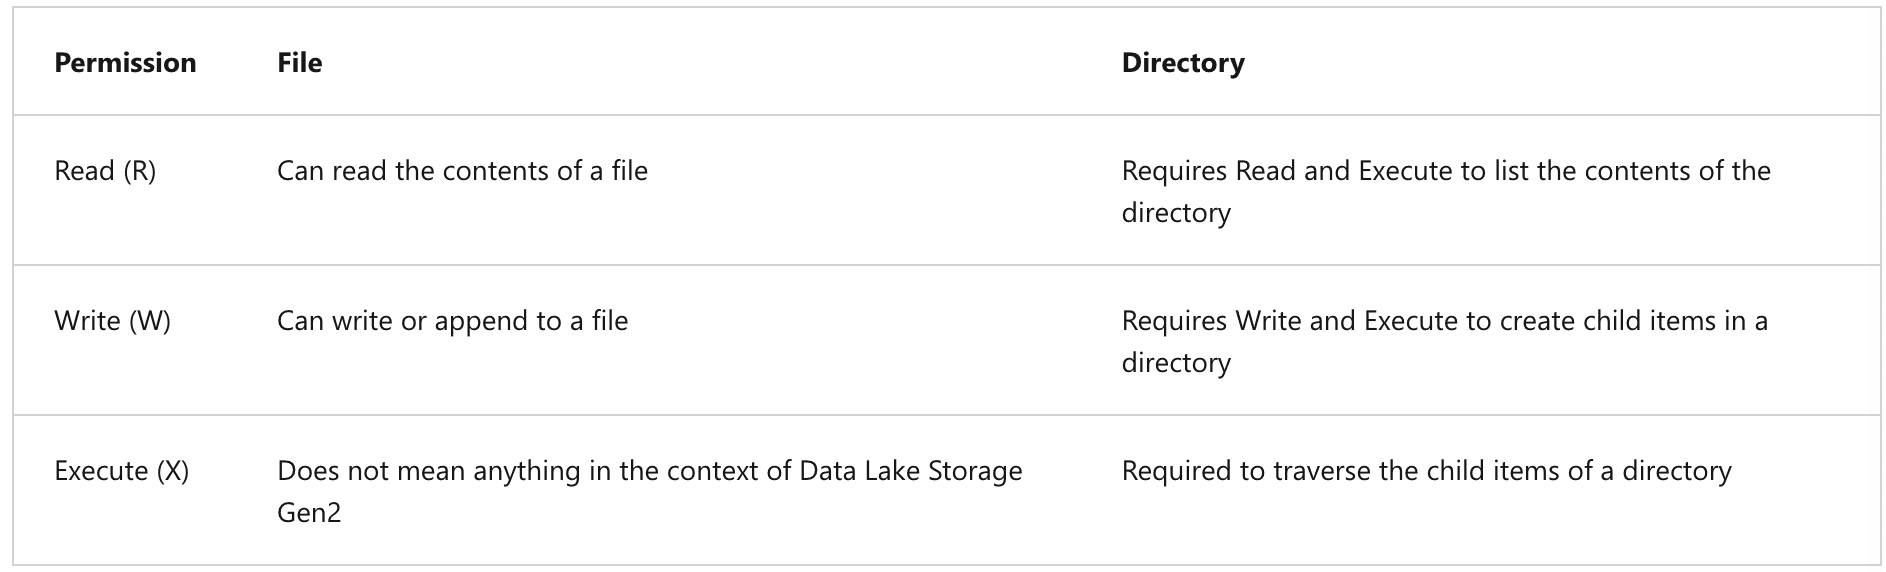Click "child items of a directory" phrase
The height and width of the screenshot is (572, 1886).
pos(1581,471)
